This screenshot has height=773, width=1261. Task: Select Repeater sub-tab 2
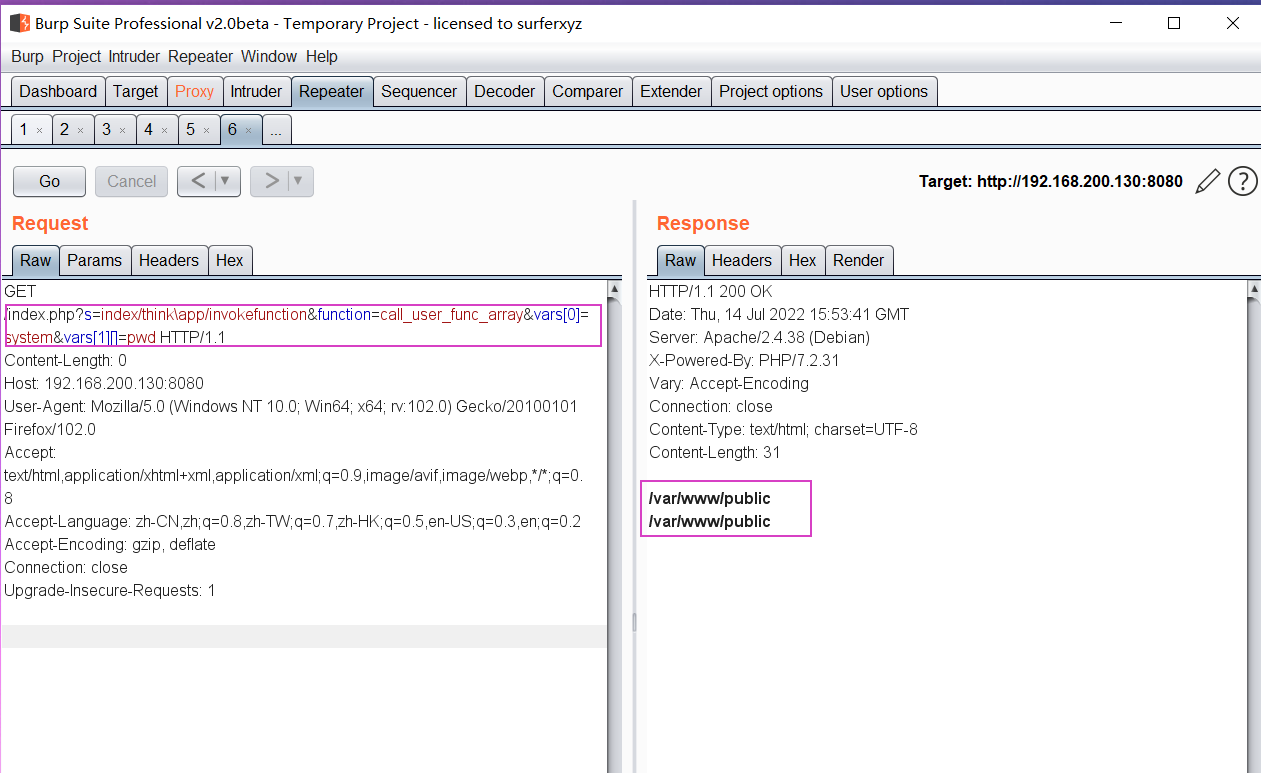pyautogui.click(x=65, y=129)
